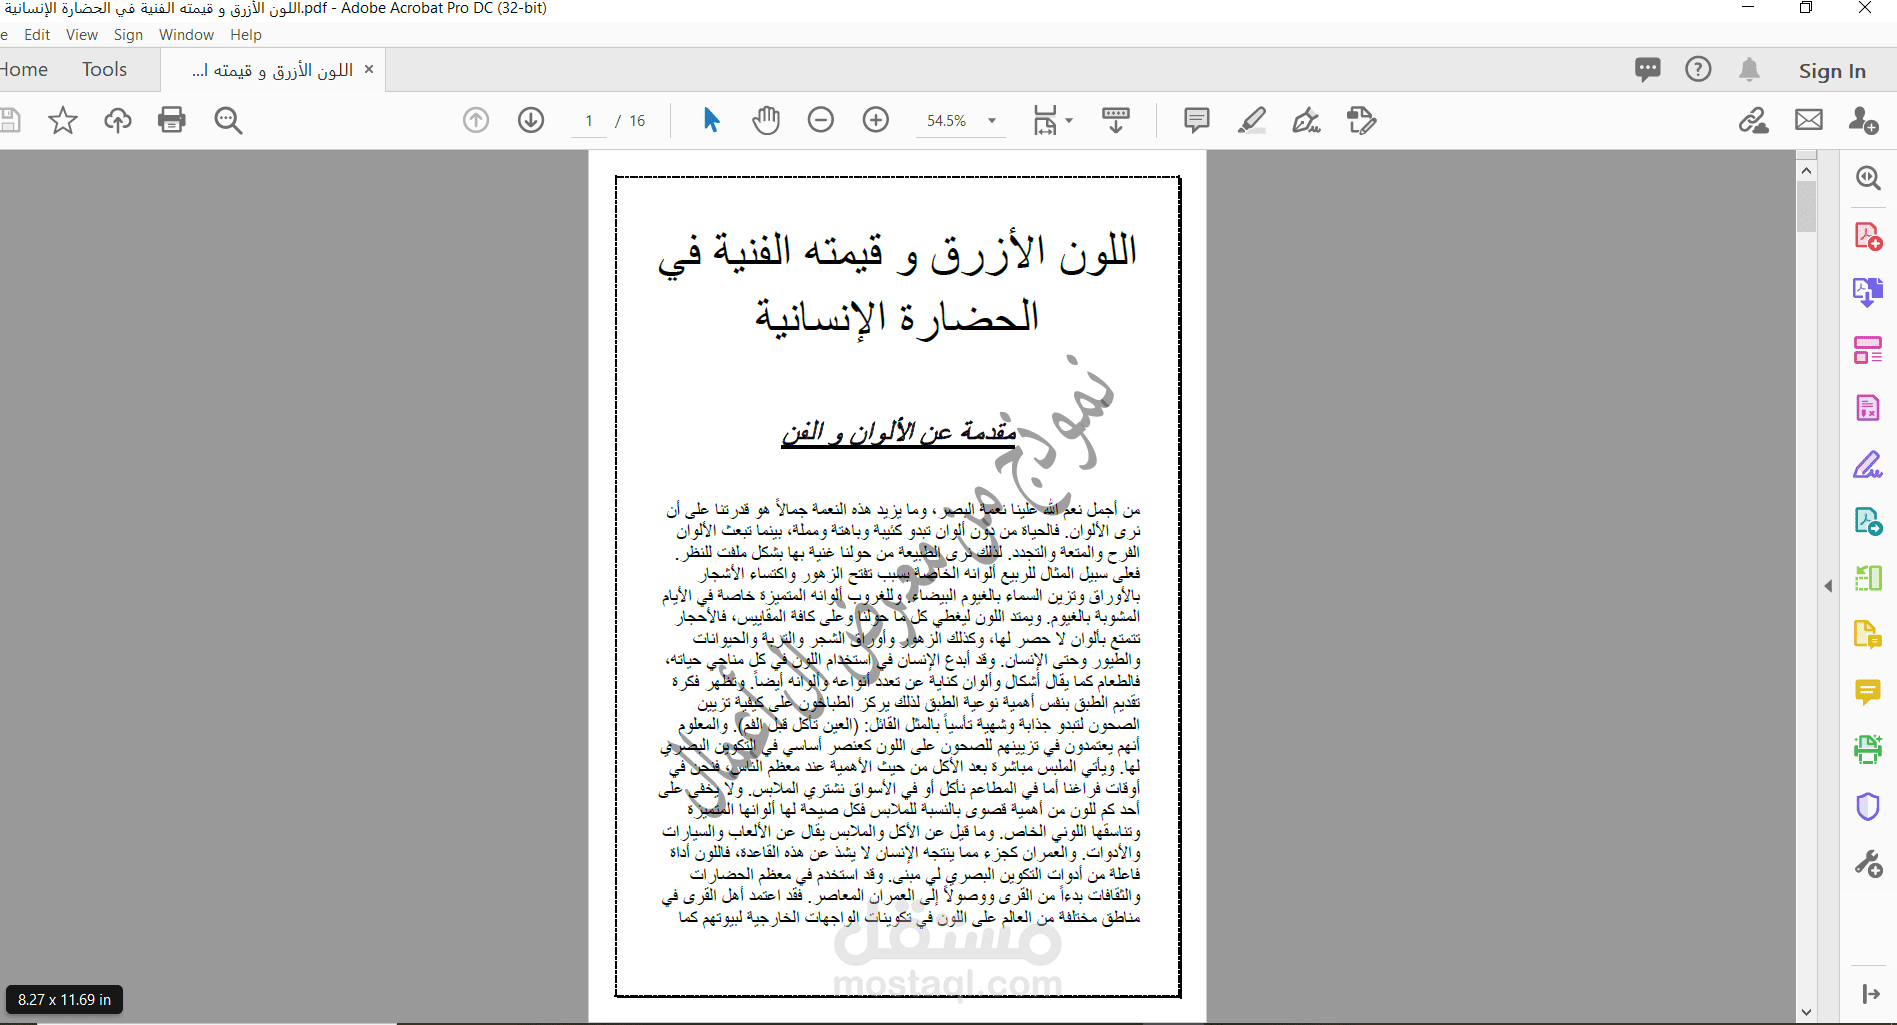Open Create PDF tool in side panel
The width and height of the screenshot is (1897, 1025).
(1868, 236)
